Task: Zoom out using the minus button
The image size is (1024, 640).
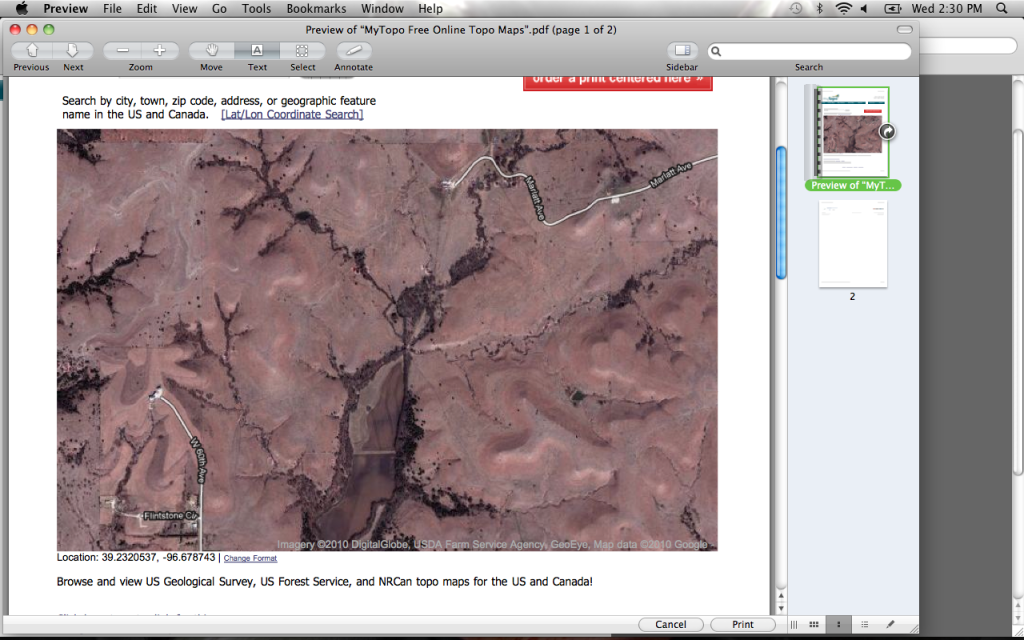Action: click(122, 50)
